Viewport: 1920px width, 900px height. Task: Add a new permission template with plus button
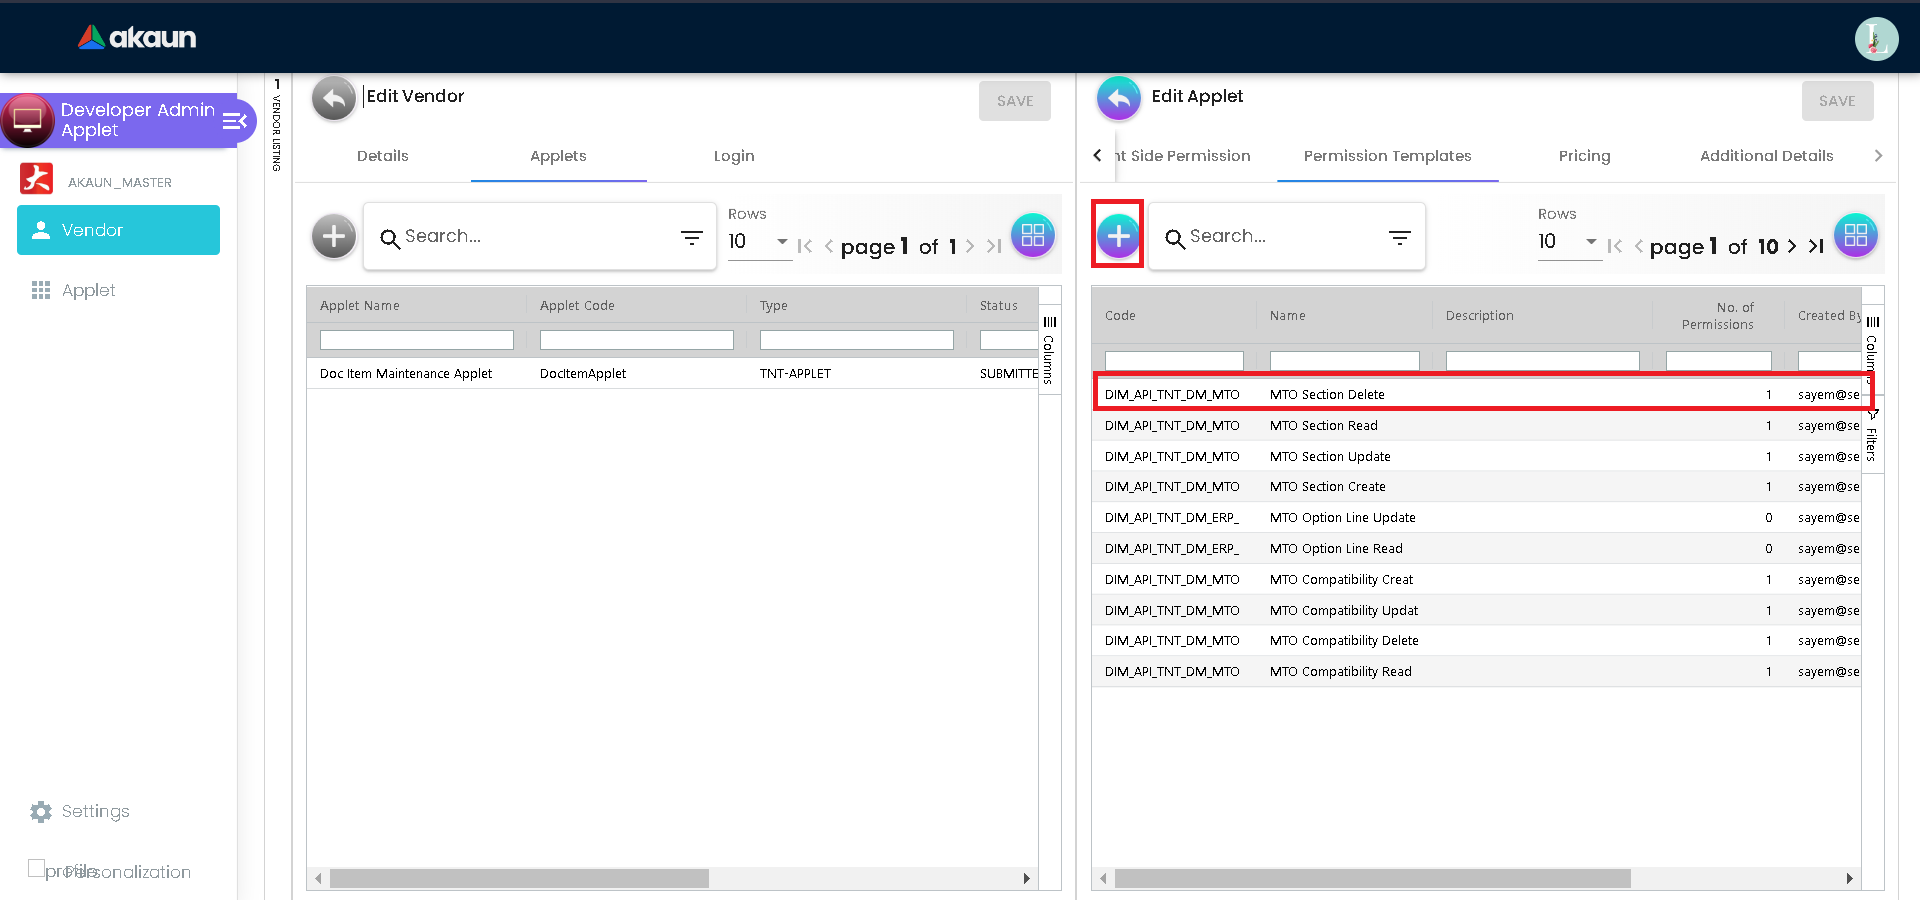coord(1118,236)
